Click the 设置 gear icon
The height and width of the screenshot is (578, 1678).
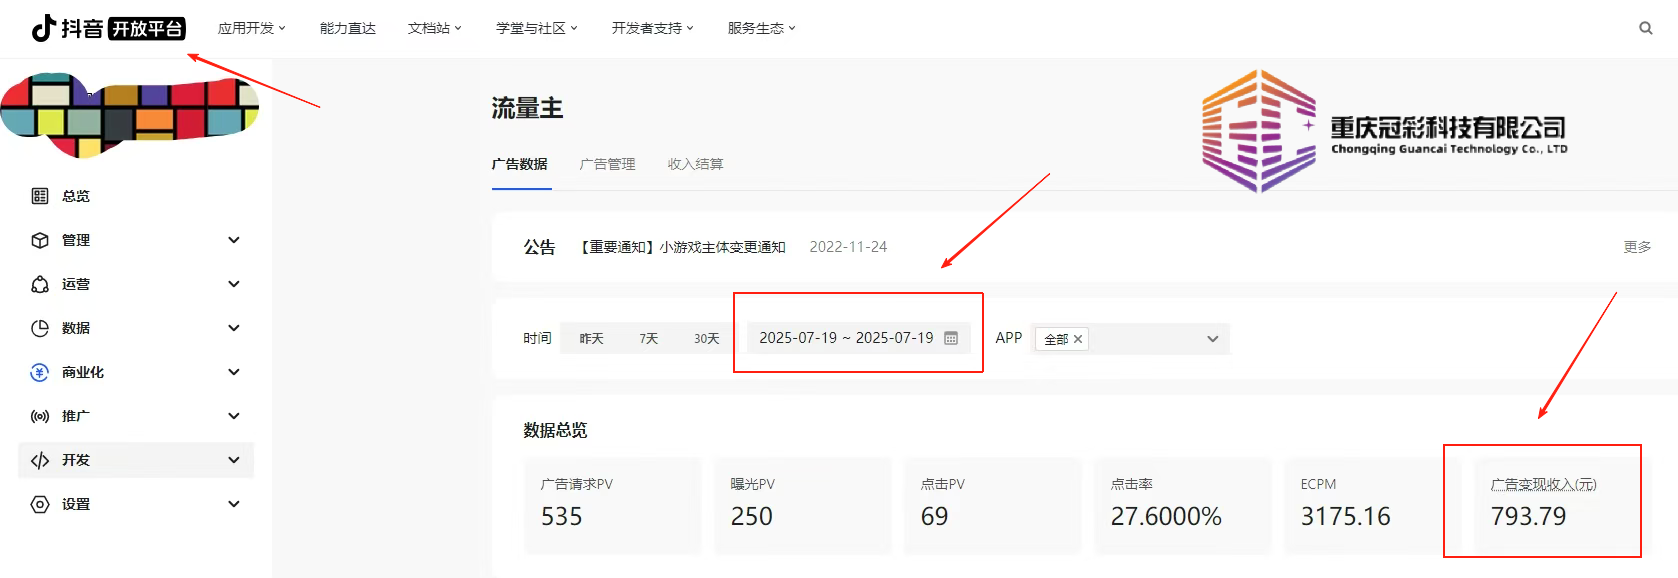click(x=40, y=504)
